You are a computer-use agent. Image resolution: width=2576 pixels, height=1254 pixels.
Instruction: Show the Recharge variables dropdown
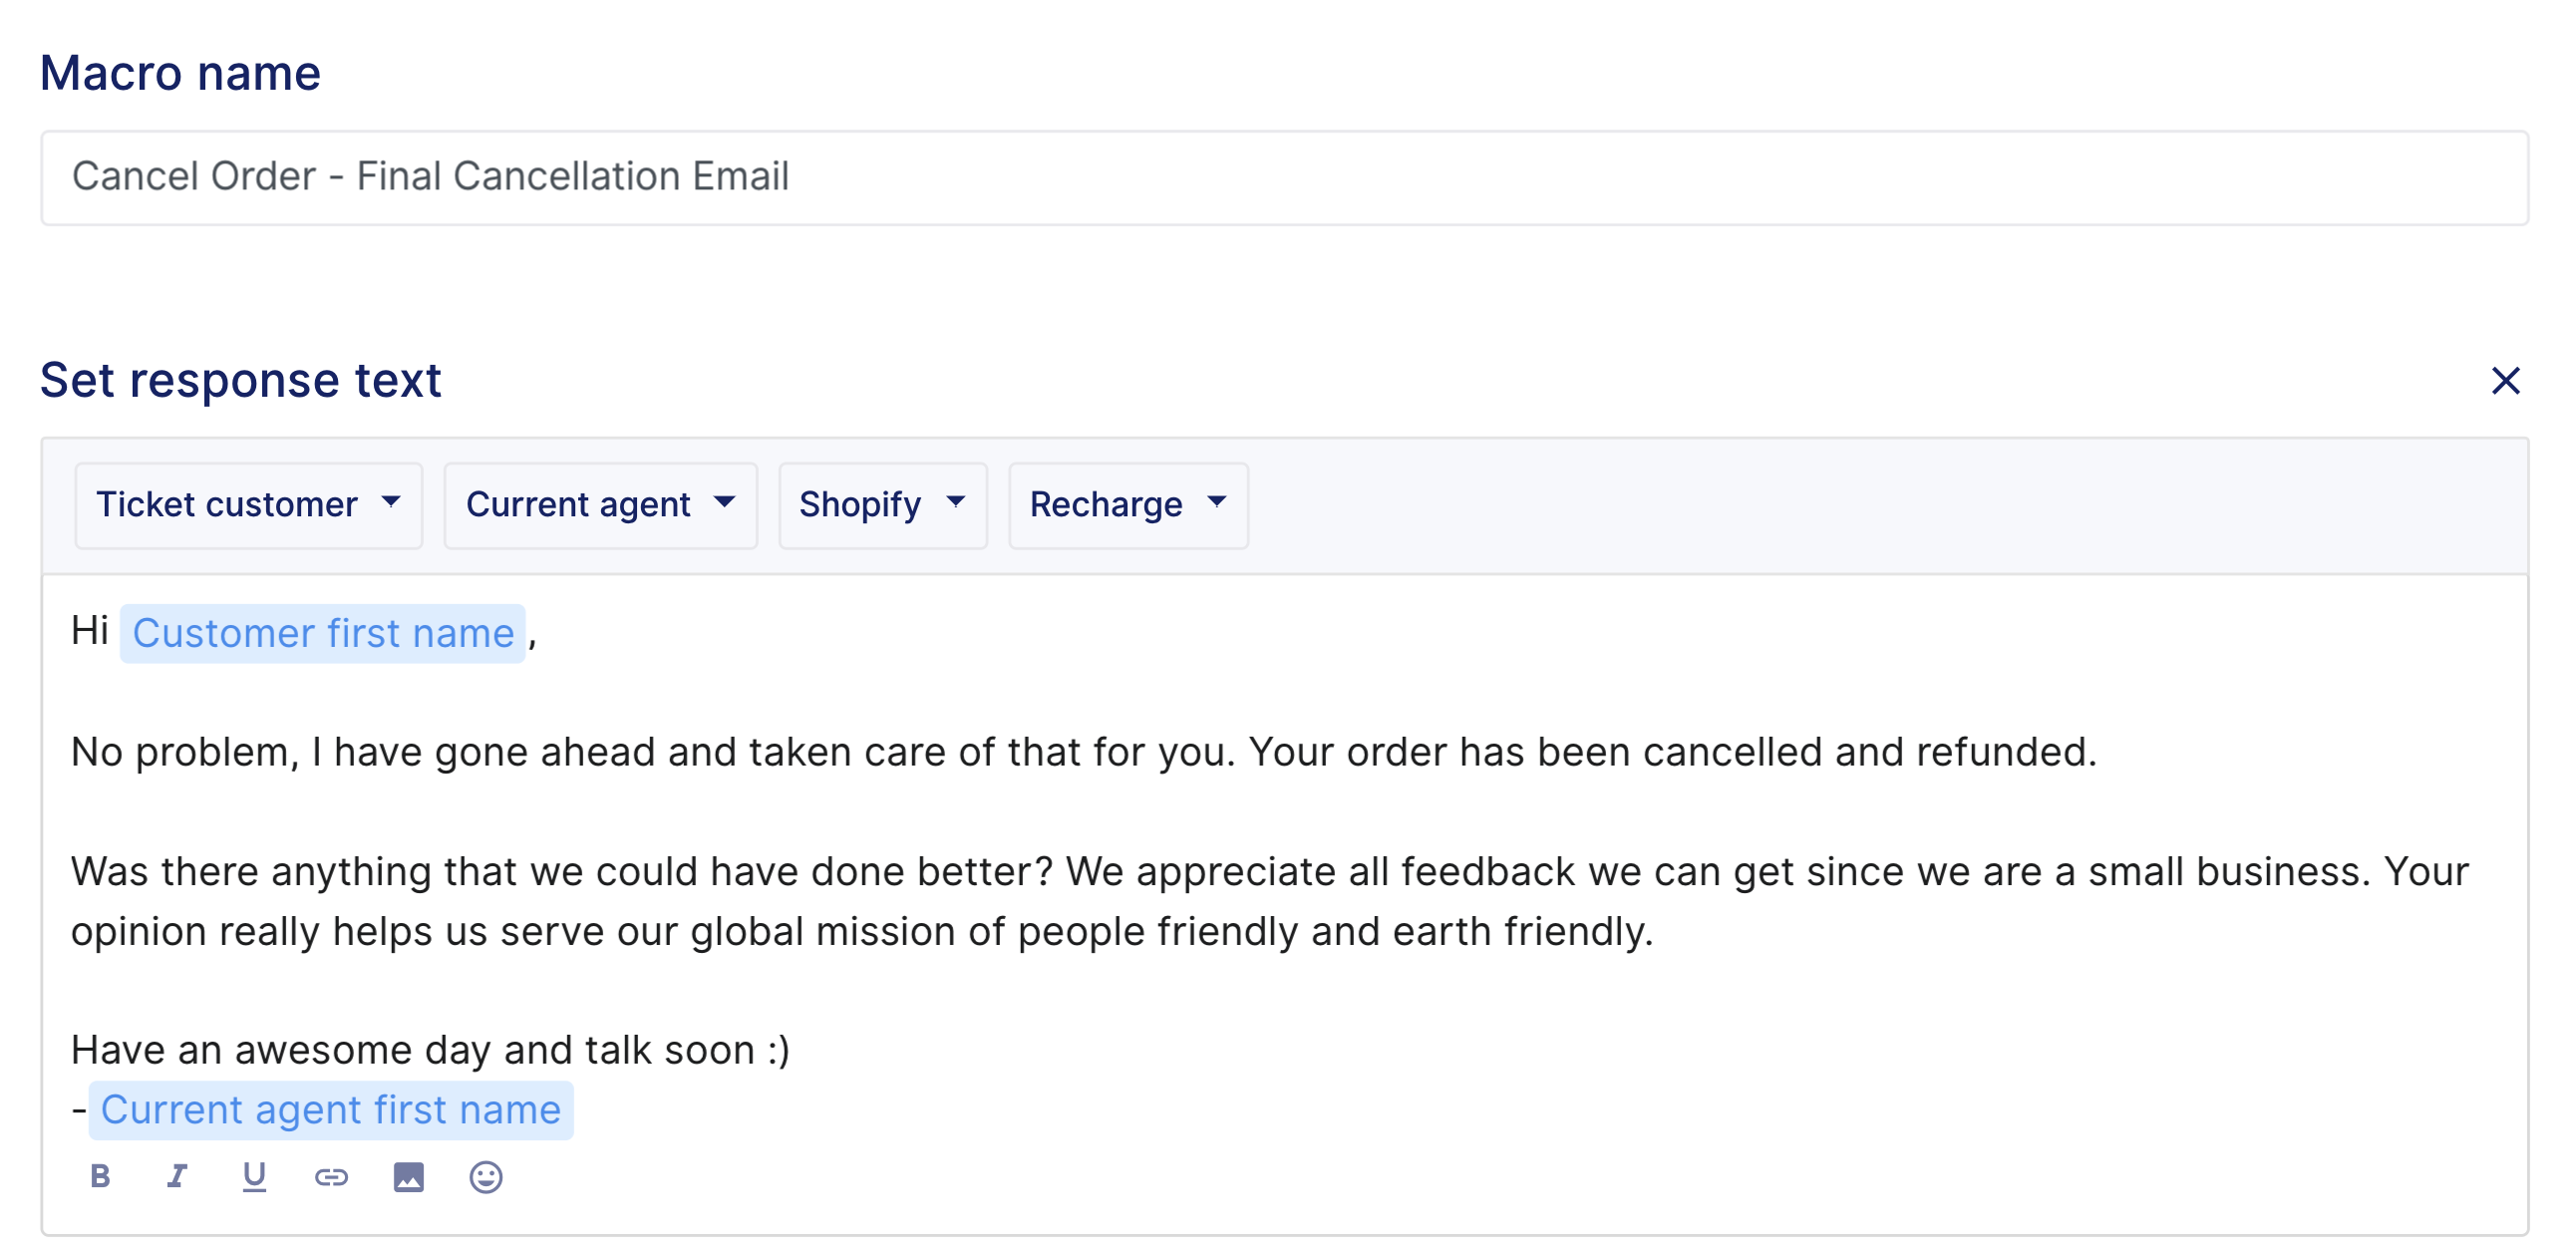[1127, 505]
